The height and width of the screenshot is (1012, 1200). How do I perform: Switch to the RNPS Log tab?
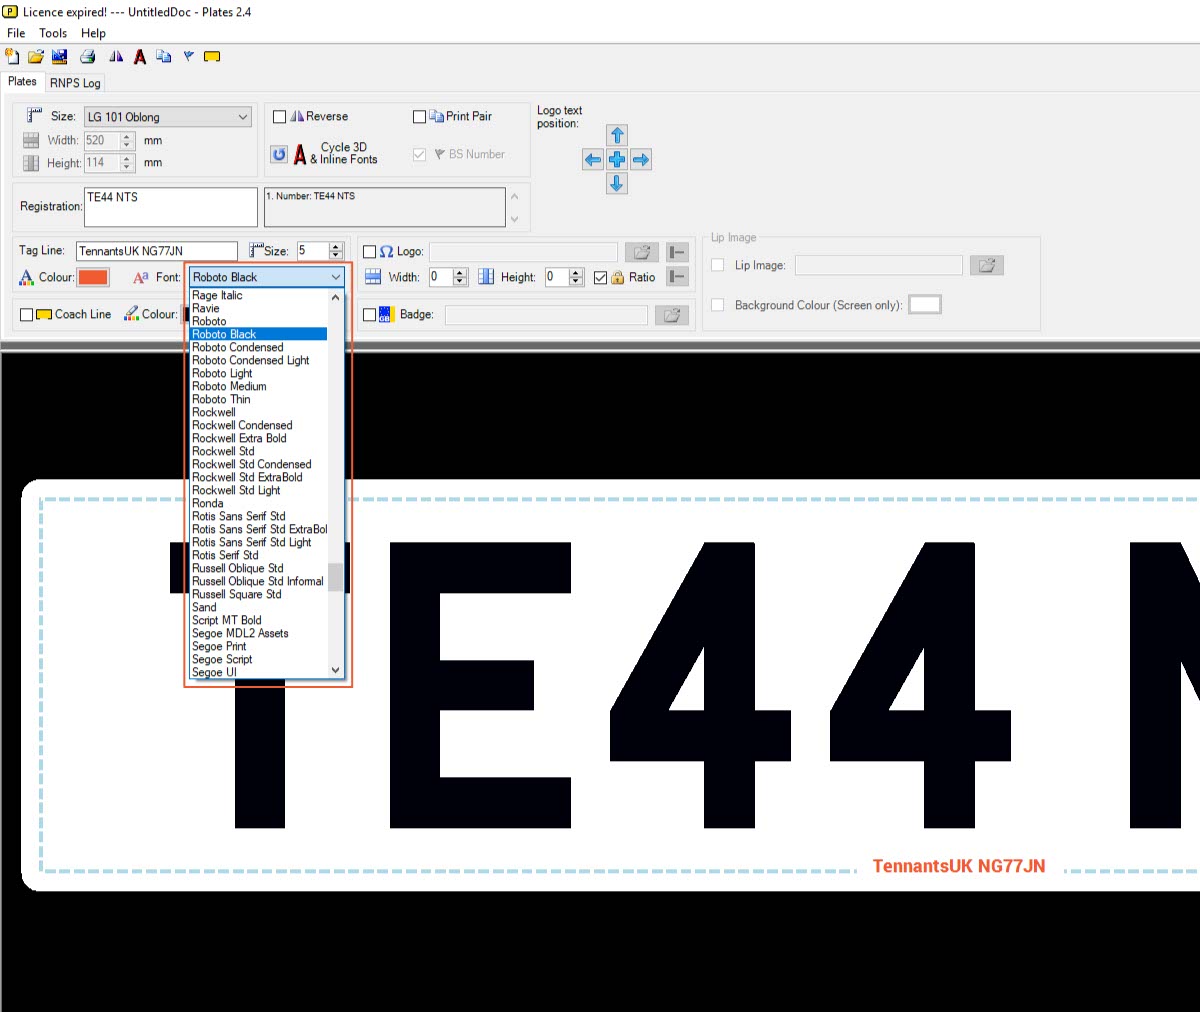point(75,83)
